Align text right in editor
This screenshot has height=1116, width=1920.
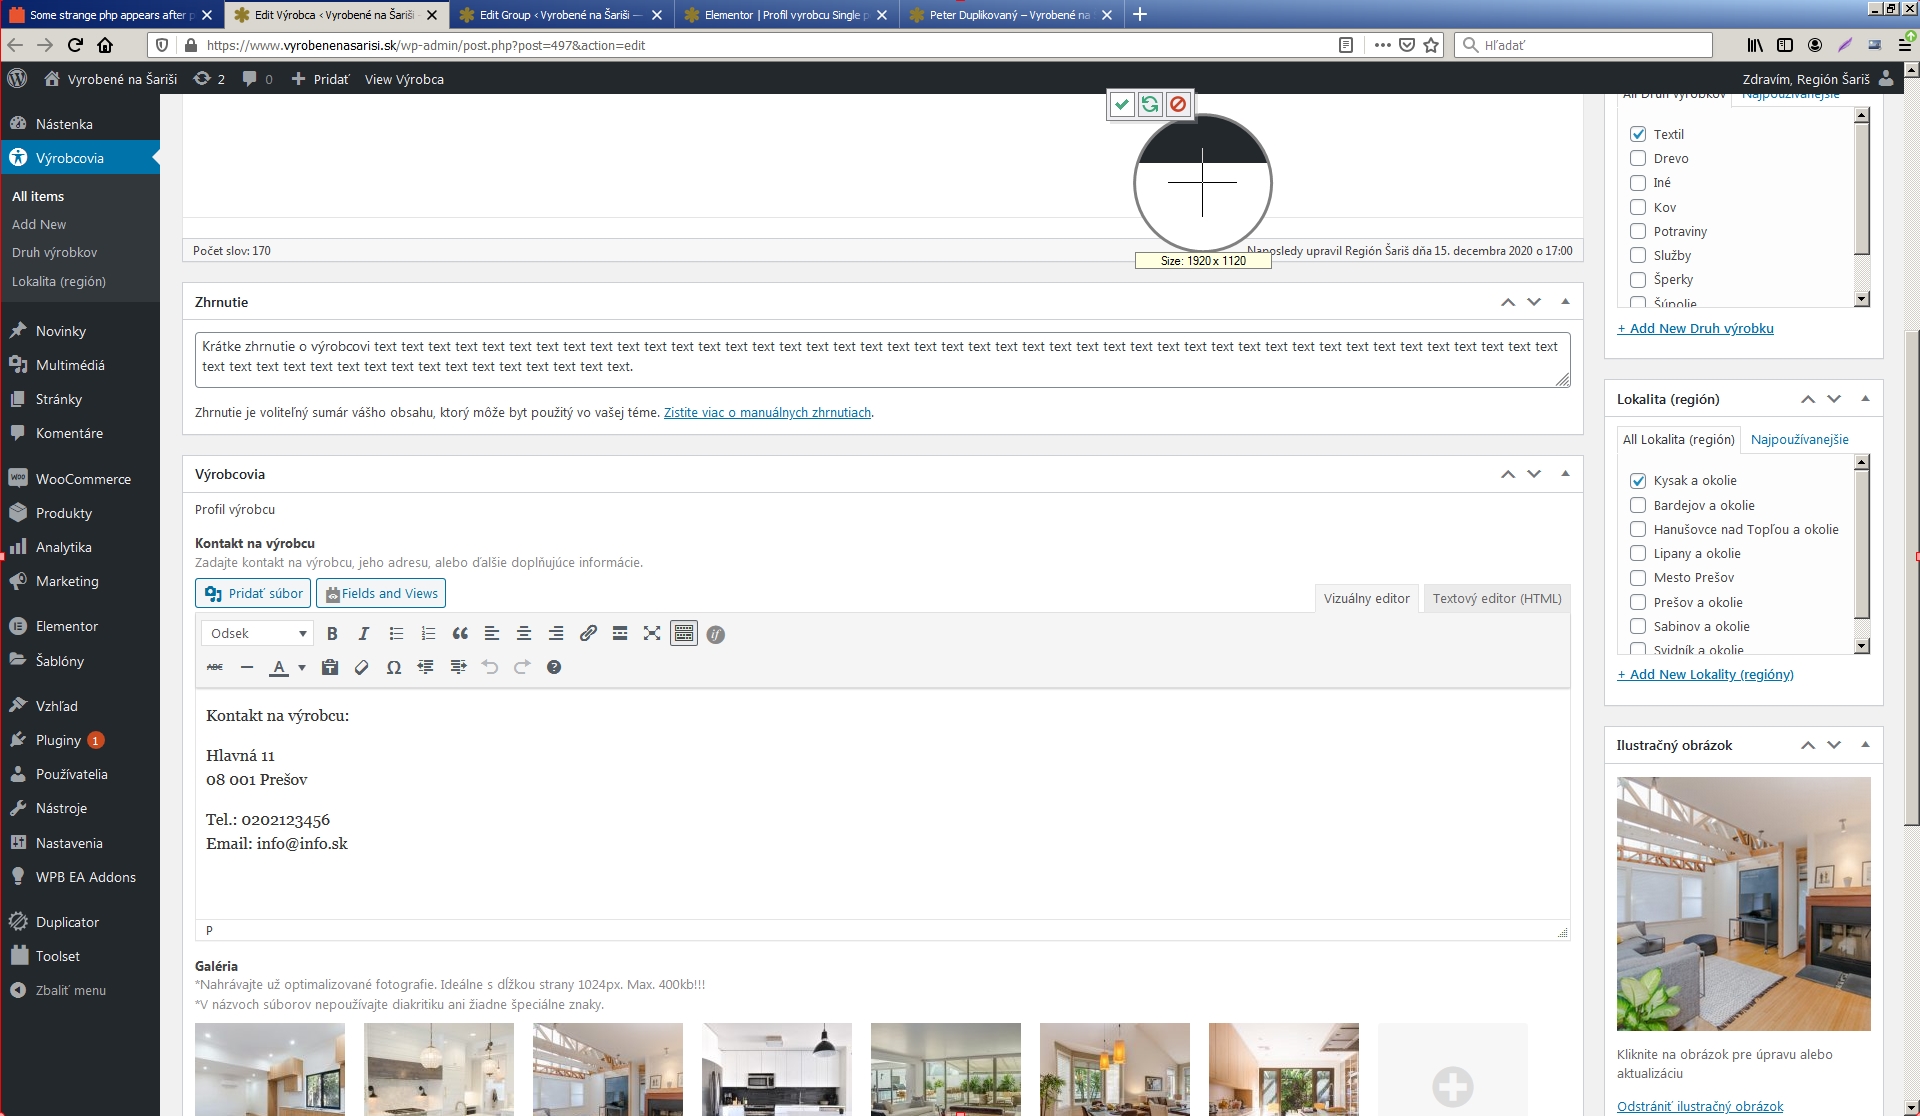[556, 634]
